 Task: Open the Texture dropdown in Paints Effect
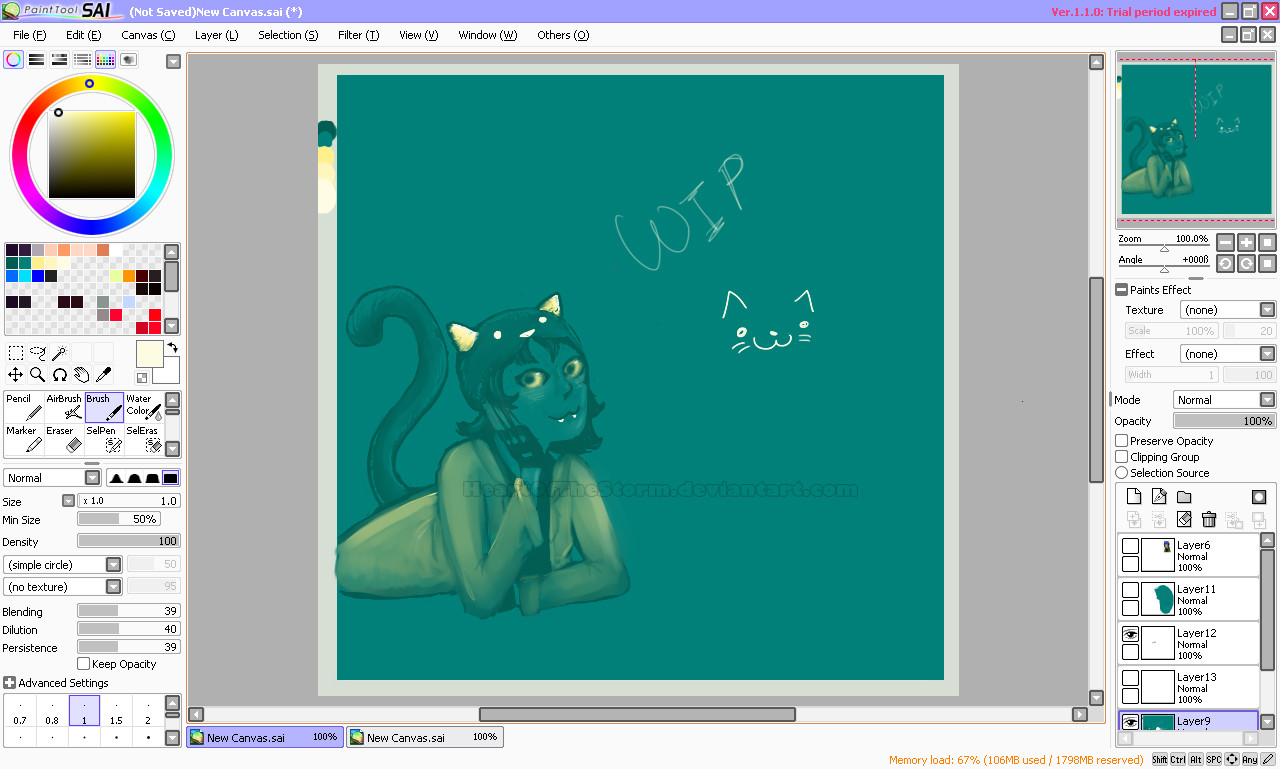click(x=1228, y=310)
